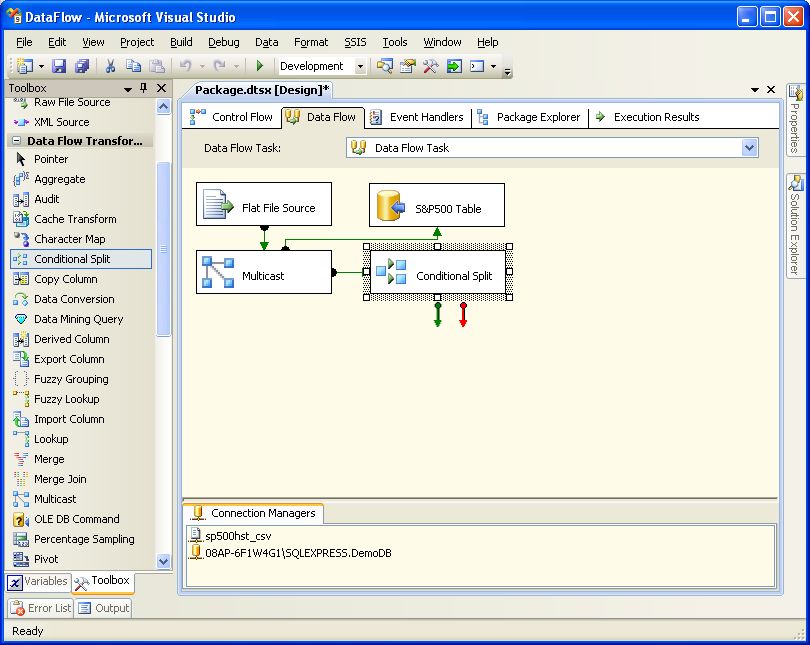Open Undo history dropdown arrow
810x645 pixels.
202,67
